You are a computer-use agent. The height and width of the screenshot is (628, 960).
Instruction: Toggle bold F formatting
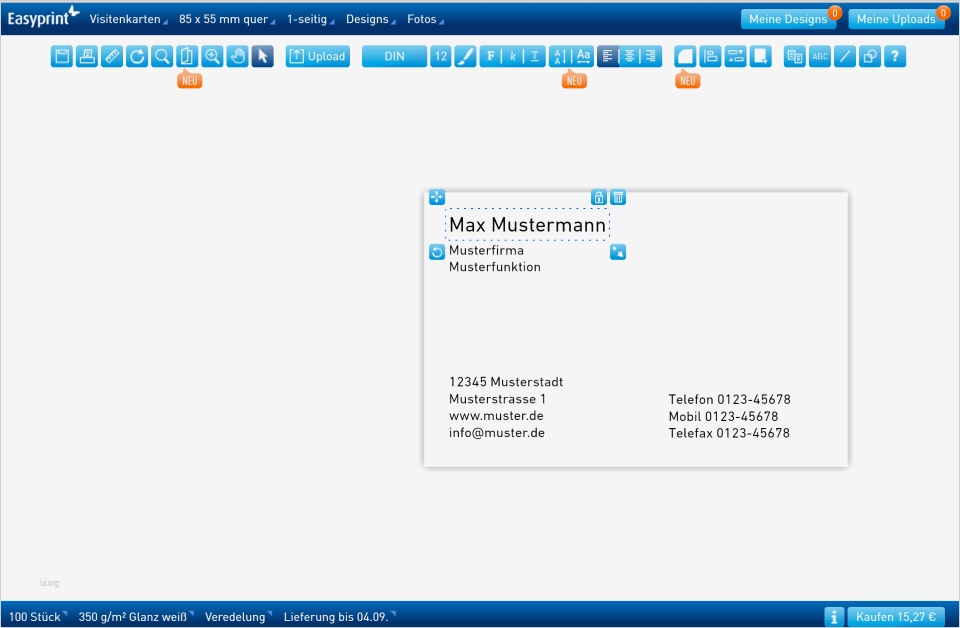[490, 56]
